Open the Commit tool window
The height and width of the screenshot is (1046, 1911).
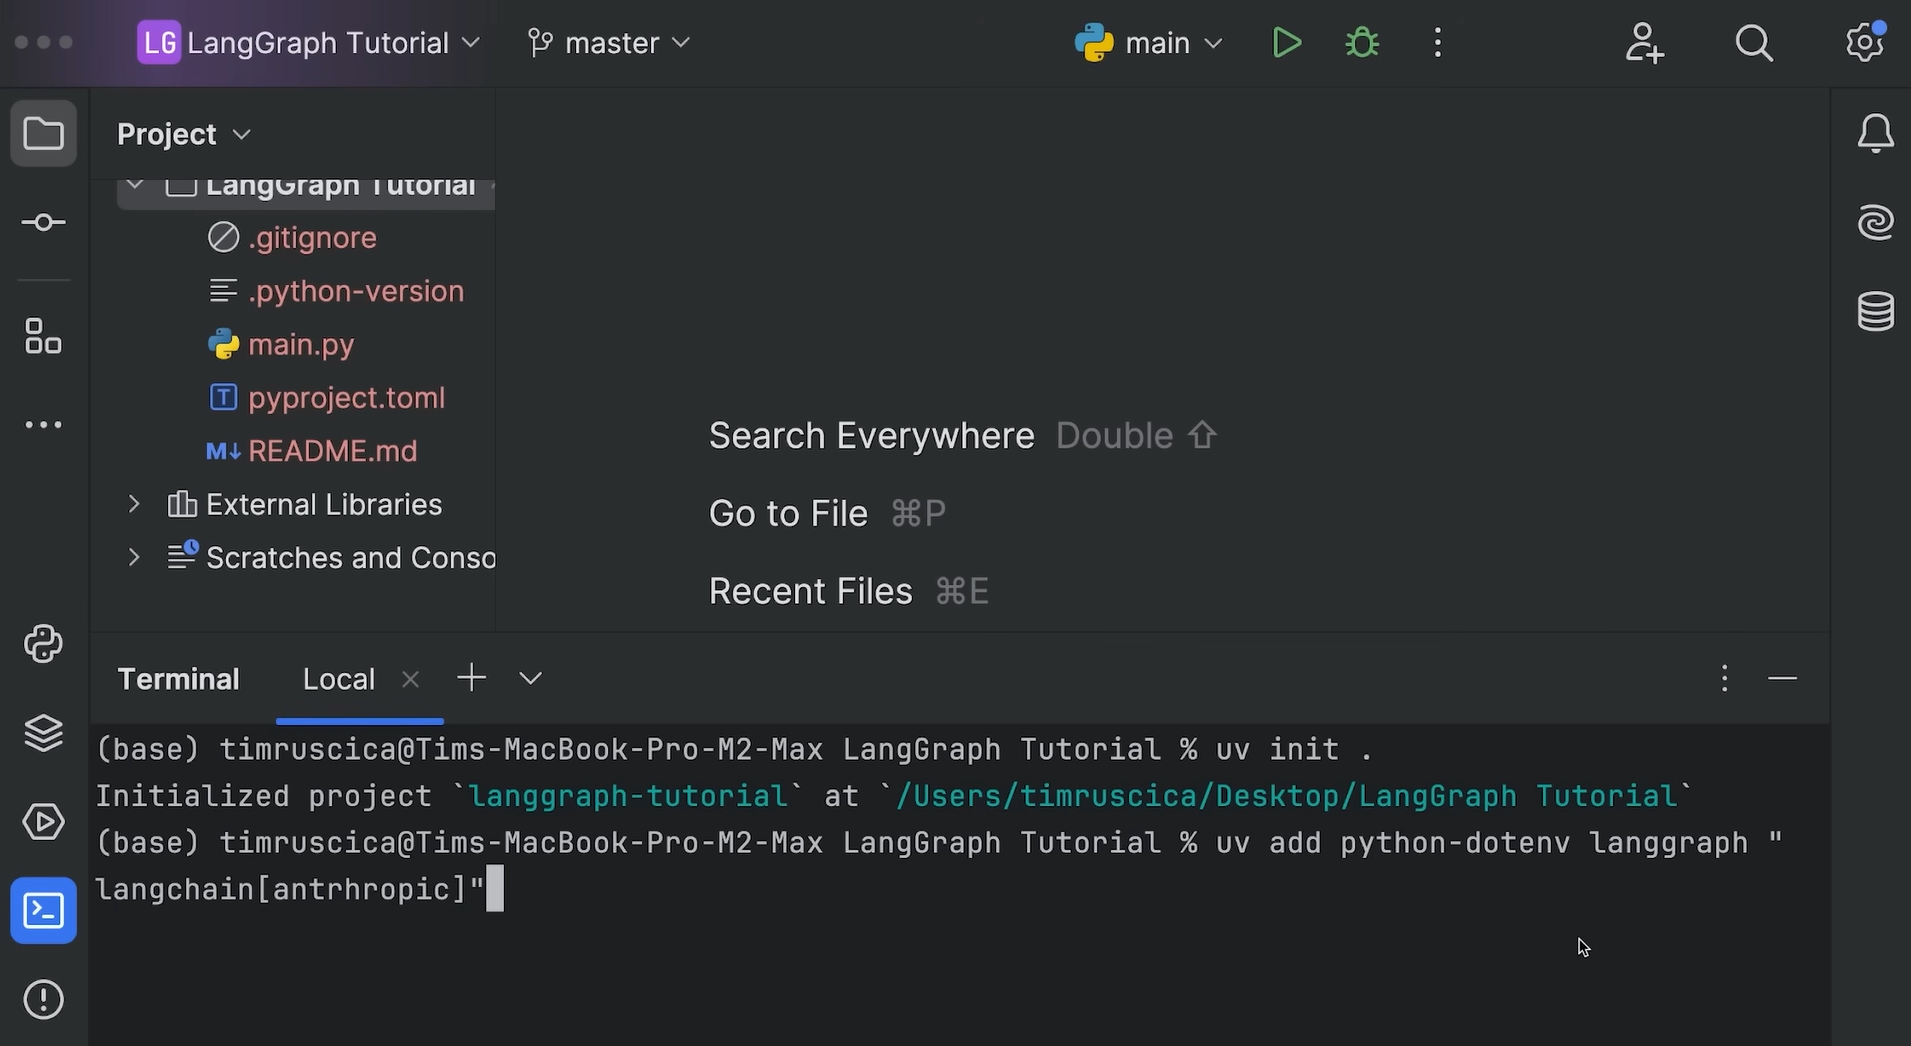[43, 222]
